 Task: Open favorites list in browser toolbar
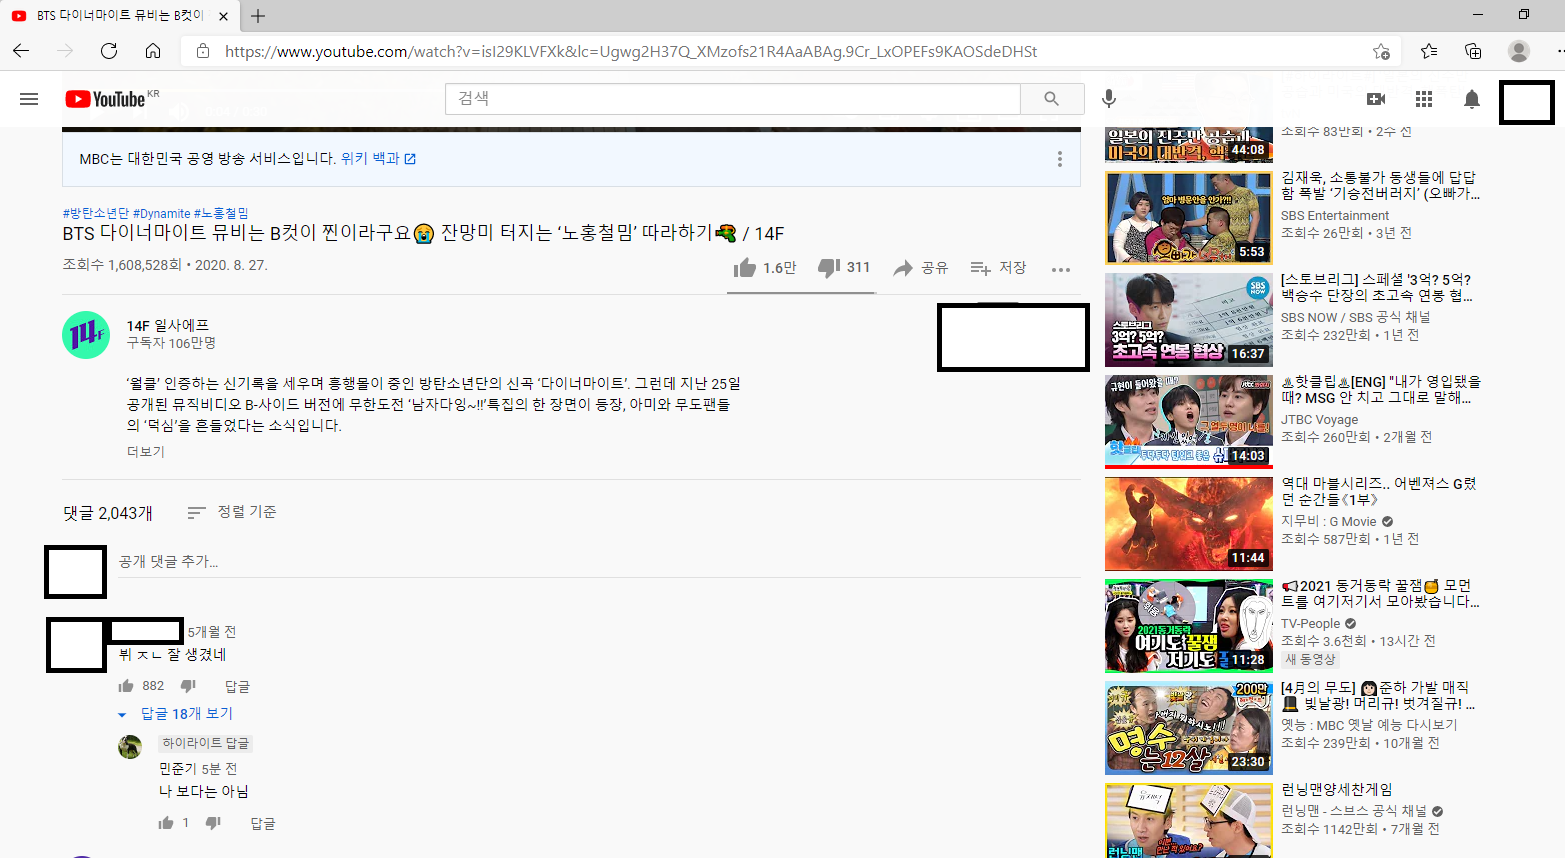(1429, 51)
